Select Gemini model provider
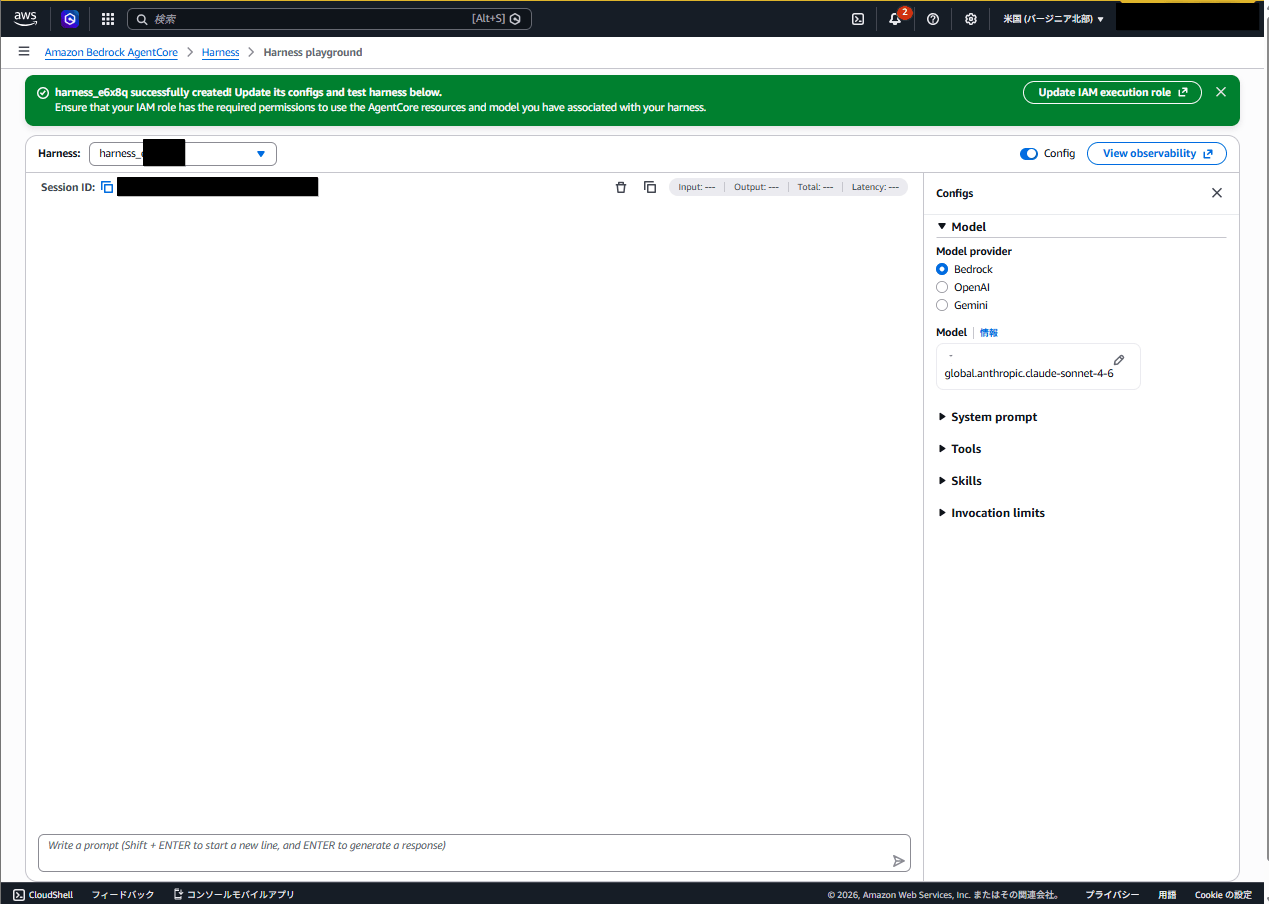This screenshot has height=904, width=1269. 942,305
